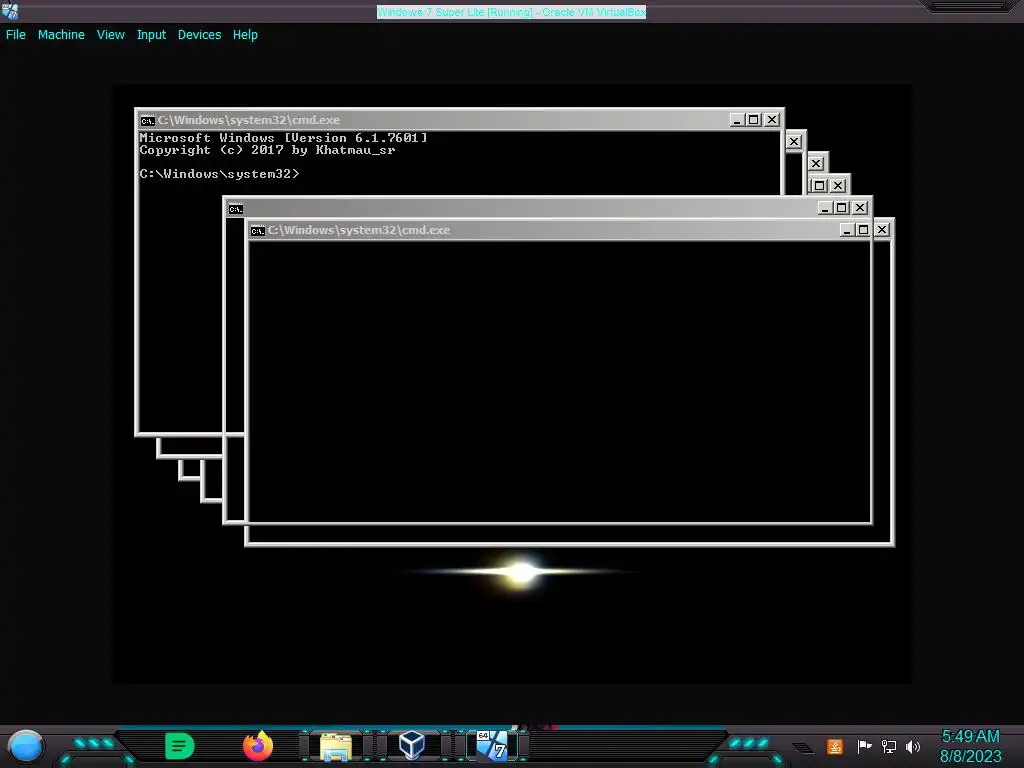
Task: Open the File menu in VirtualBox
Action: click(16, 35)
